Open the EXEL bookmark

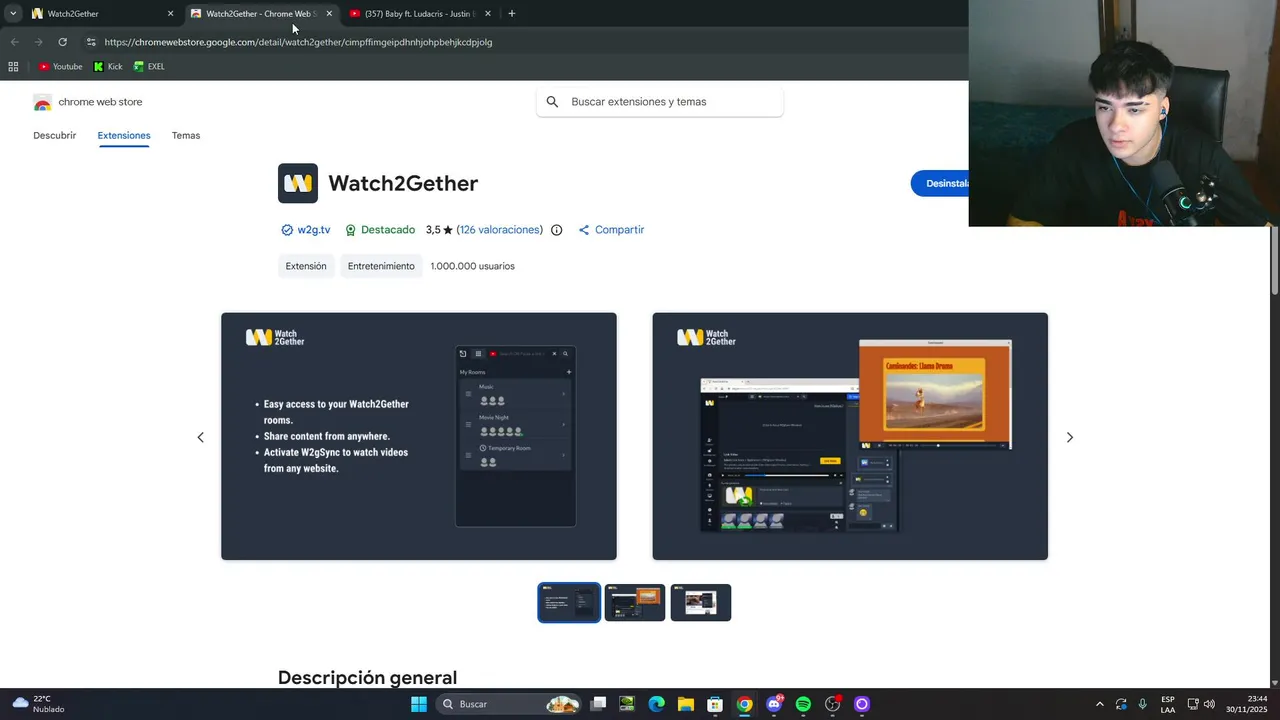coord(149,67)
